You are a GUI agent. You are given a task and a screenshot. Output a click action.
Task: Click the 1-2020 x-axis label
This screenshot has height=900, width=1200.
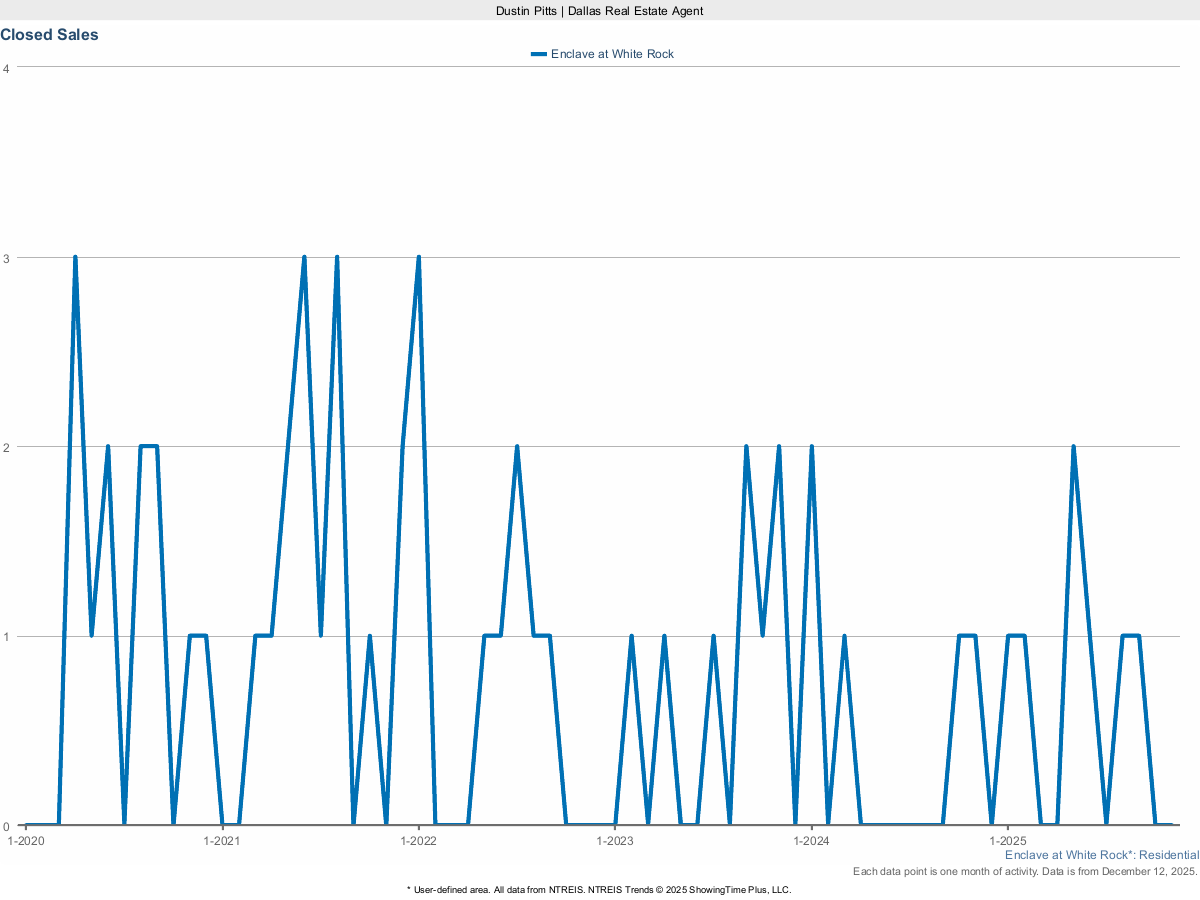coord(25,841)
